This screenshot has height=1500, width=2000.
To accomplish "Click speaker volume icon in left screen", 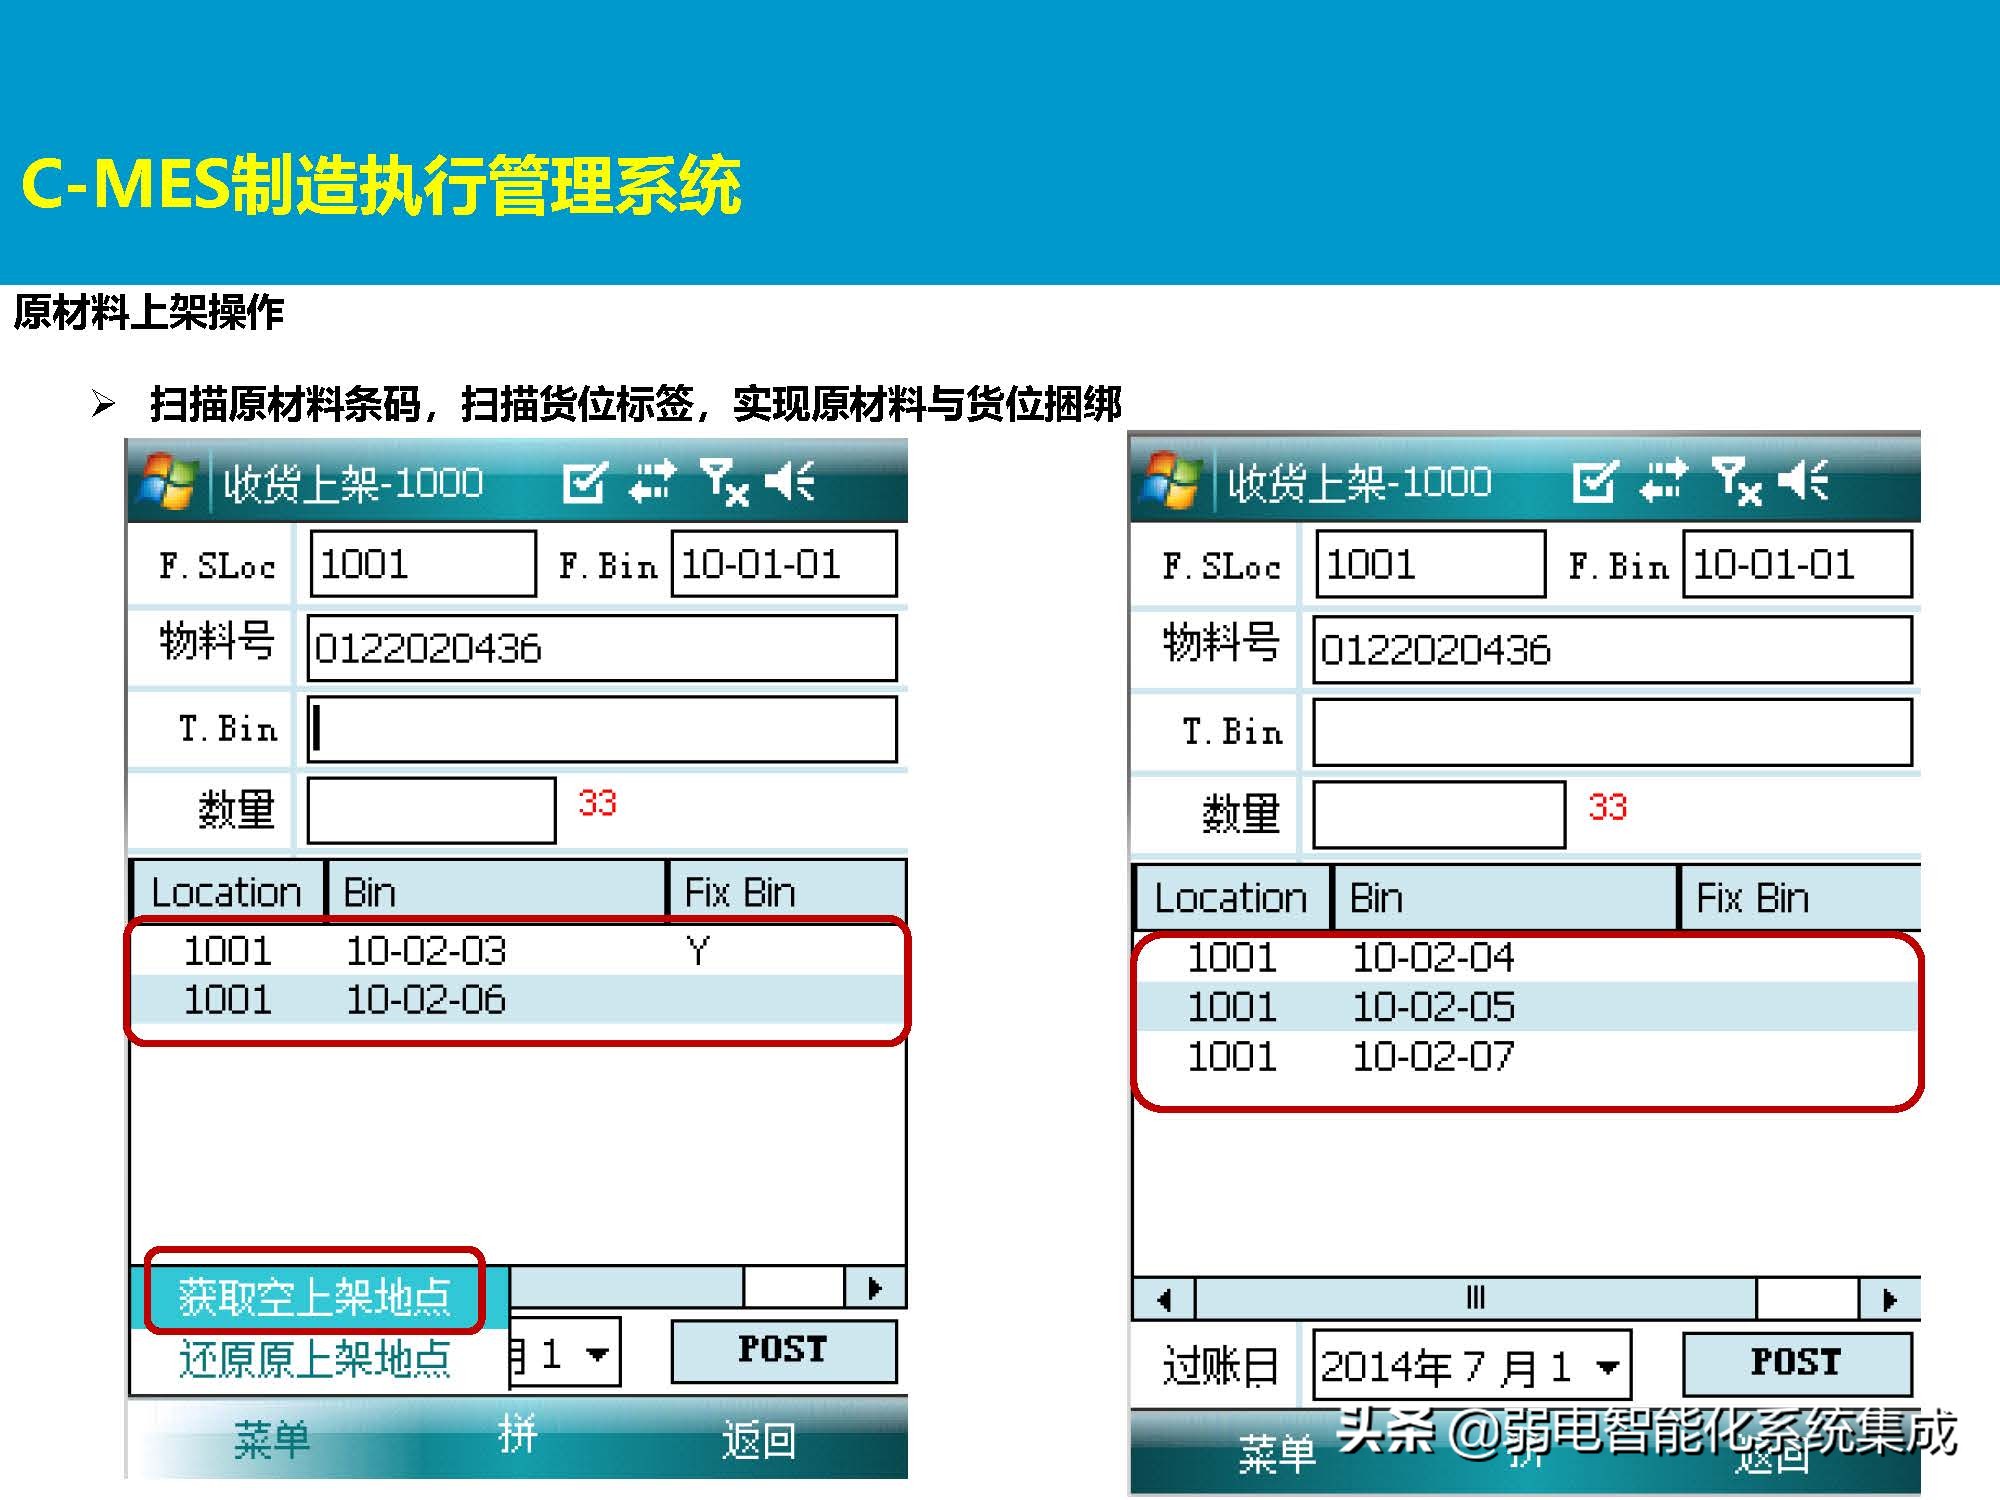I will click(x=791, y=481).
